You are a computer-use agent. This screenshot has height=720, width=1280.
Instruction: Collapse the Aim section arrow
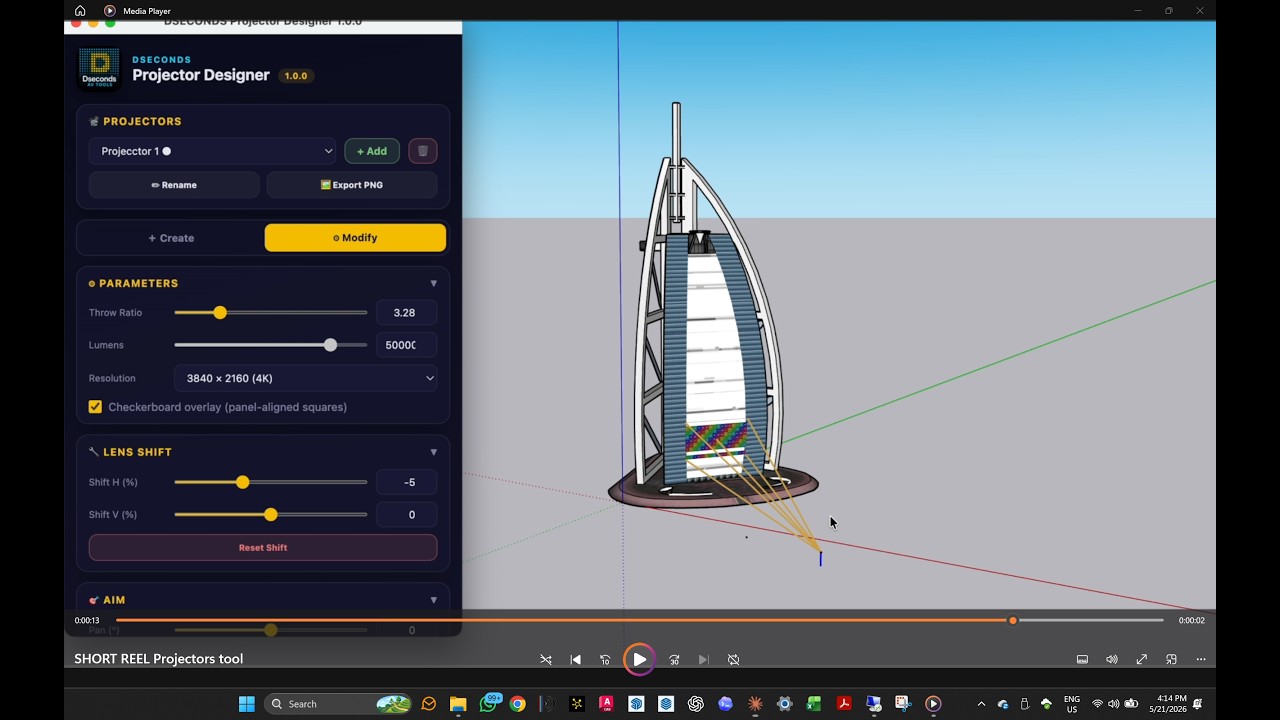click(x=433, y=600)
